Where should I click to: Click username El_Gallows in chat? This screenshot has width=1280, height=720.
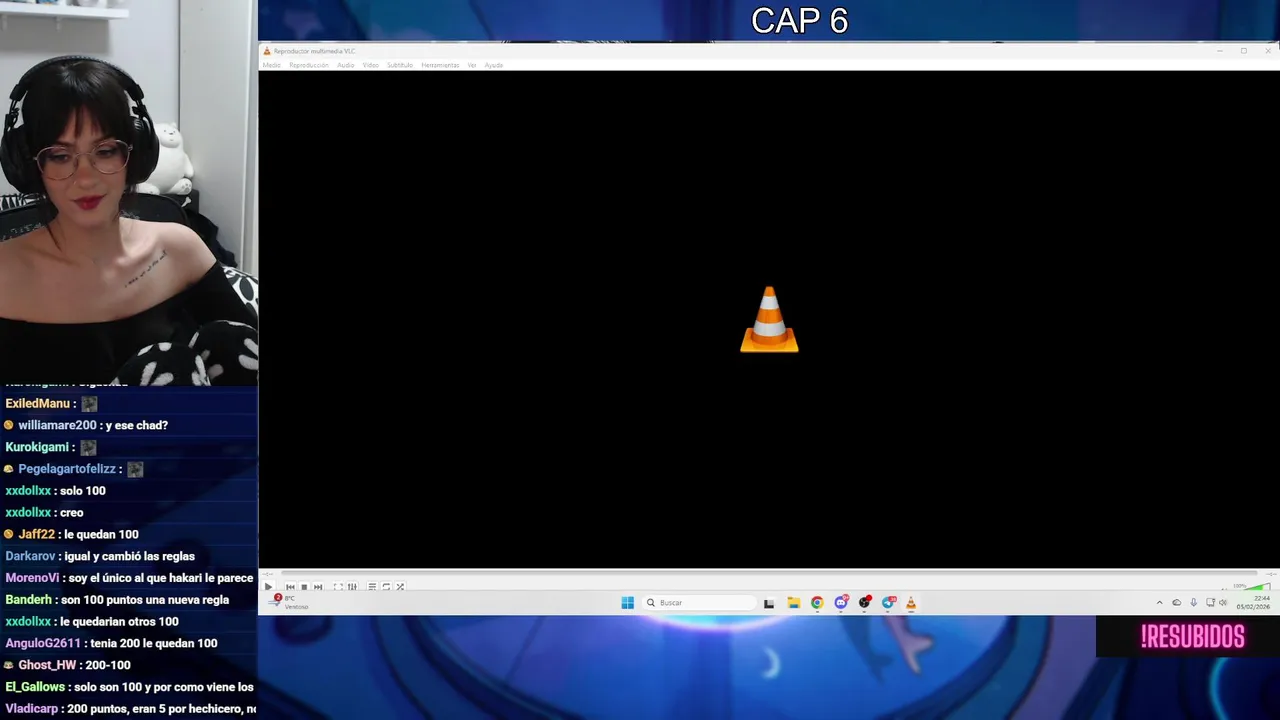pos(35,687)
